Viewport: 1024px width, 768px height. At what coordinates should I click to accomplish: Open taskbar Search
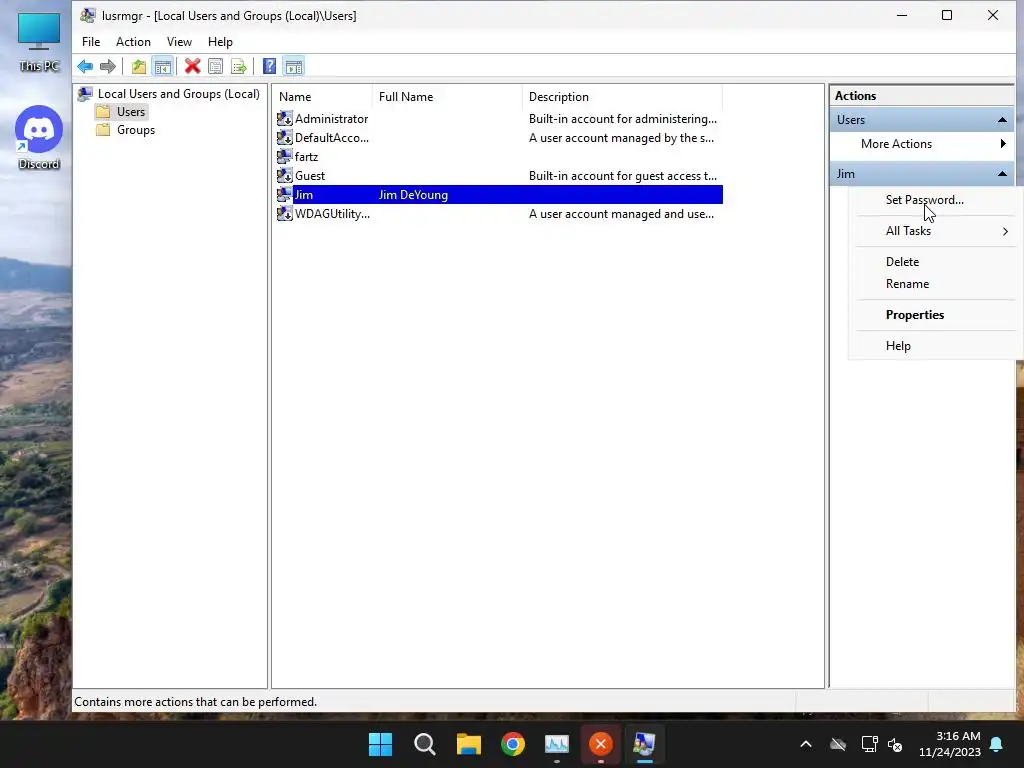pyautogui.click(x=424, y=744)
